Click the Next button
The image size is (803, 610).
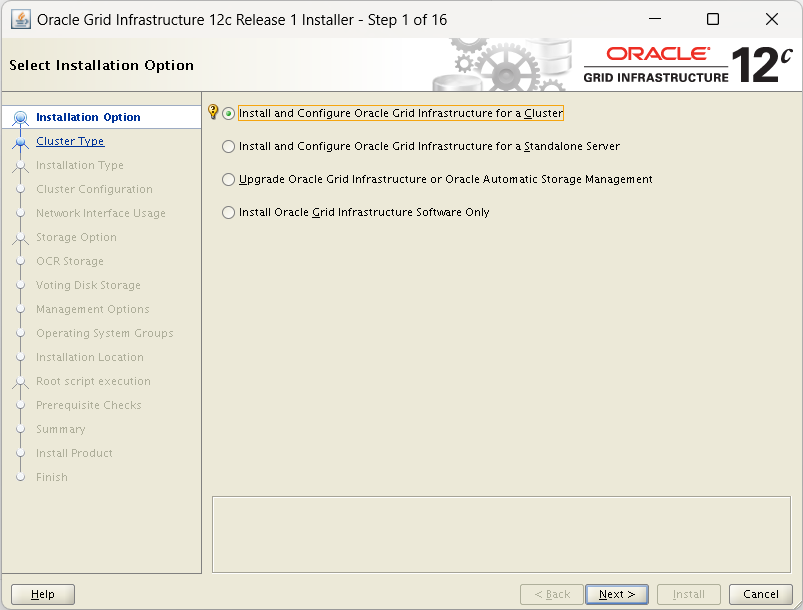(x=617, y=594)
